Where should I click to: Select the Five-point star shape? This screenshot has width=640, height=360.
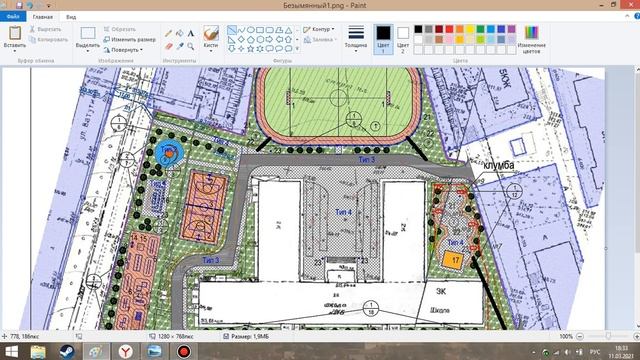(x=251, y=49)
